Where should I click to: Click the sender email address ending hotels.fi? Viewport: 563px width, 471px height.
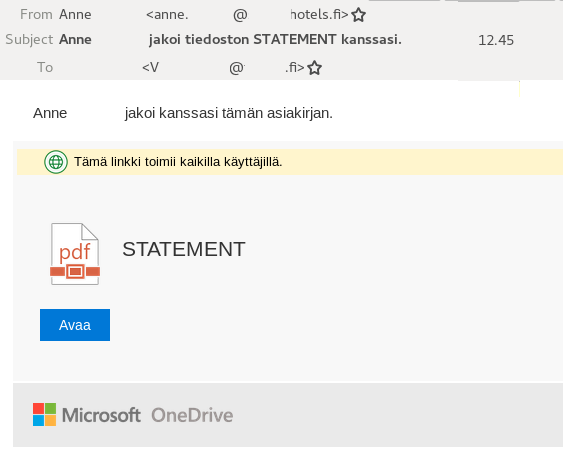(x=247, y=15)
